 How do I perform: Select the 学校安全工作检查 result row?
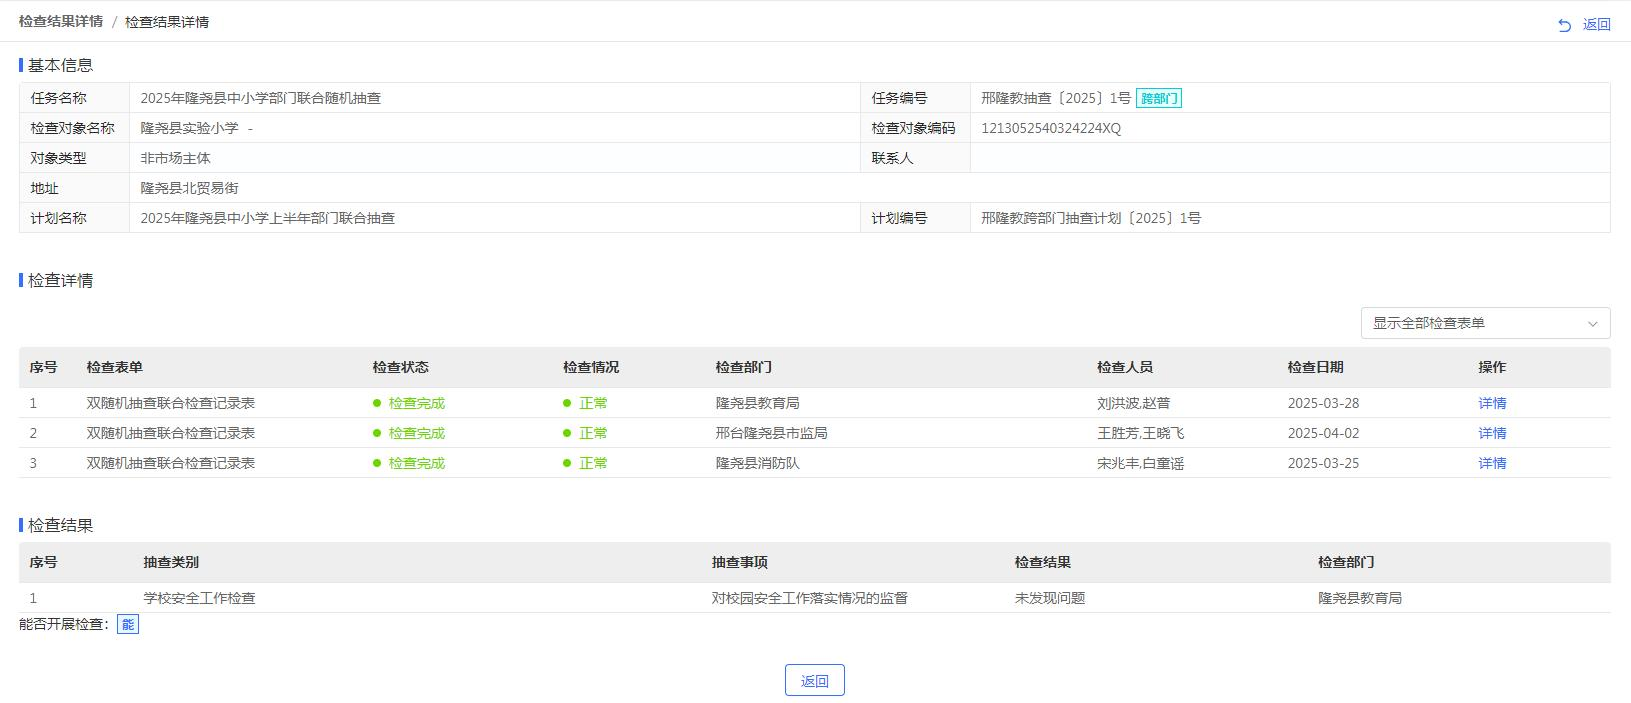tap(199, 598)
